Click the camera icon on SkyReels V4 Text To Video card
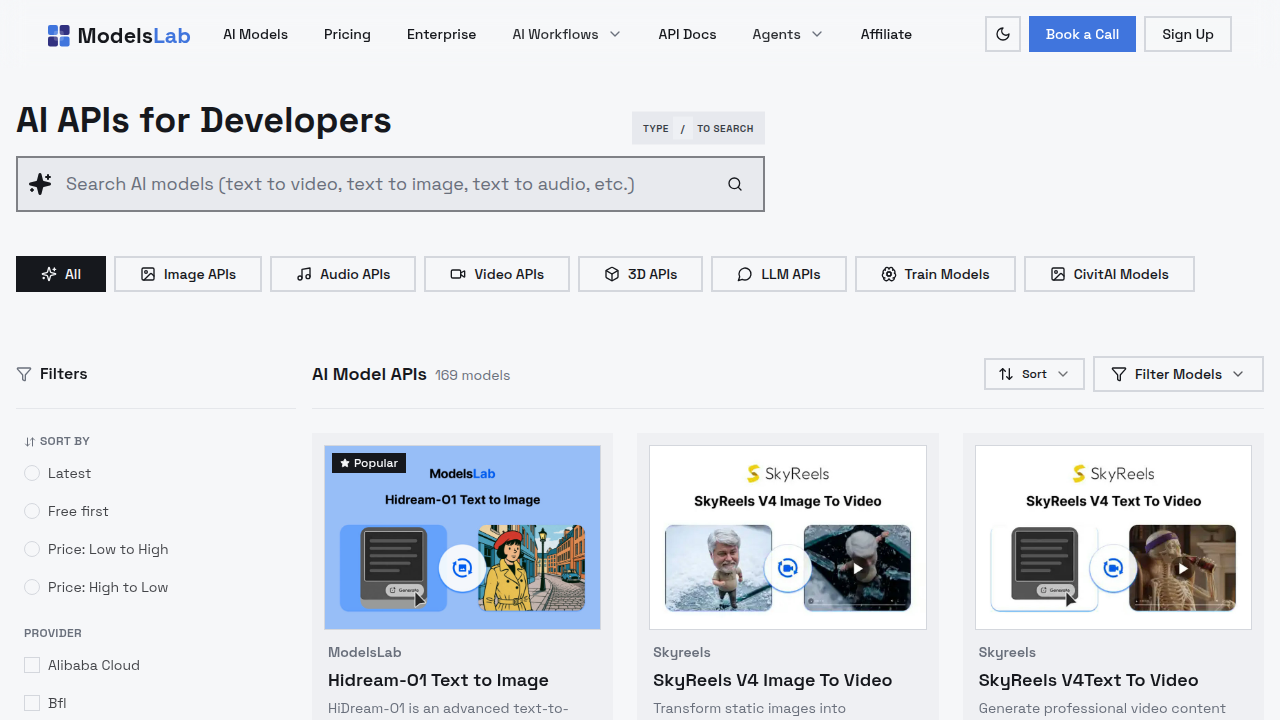The height and width of the screenshot is (720, 1280). pos(1113,568)
